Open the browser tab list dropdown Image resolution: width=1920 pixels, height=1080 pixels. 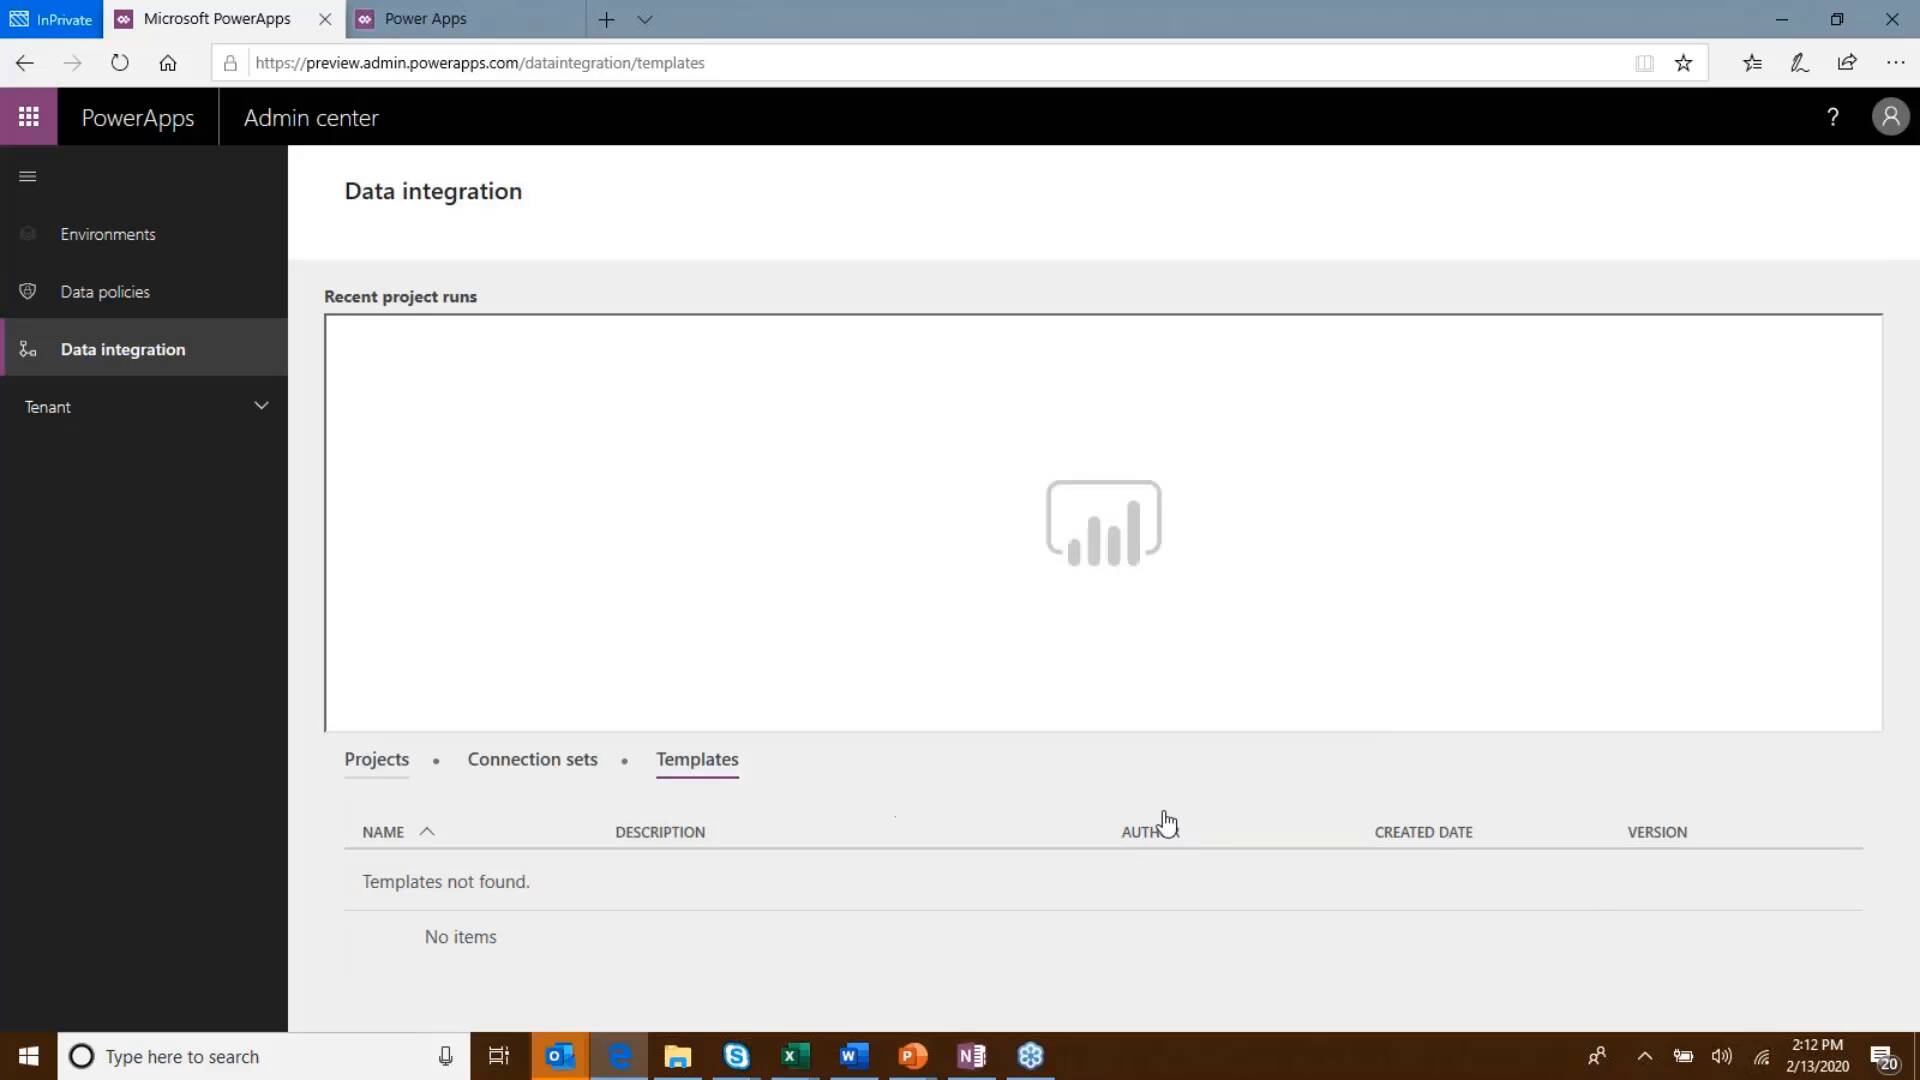pos(646,19)
